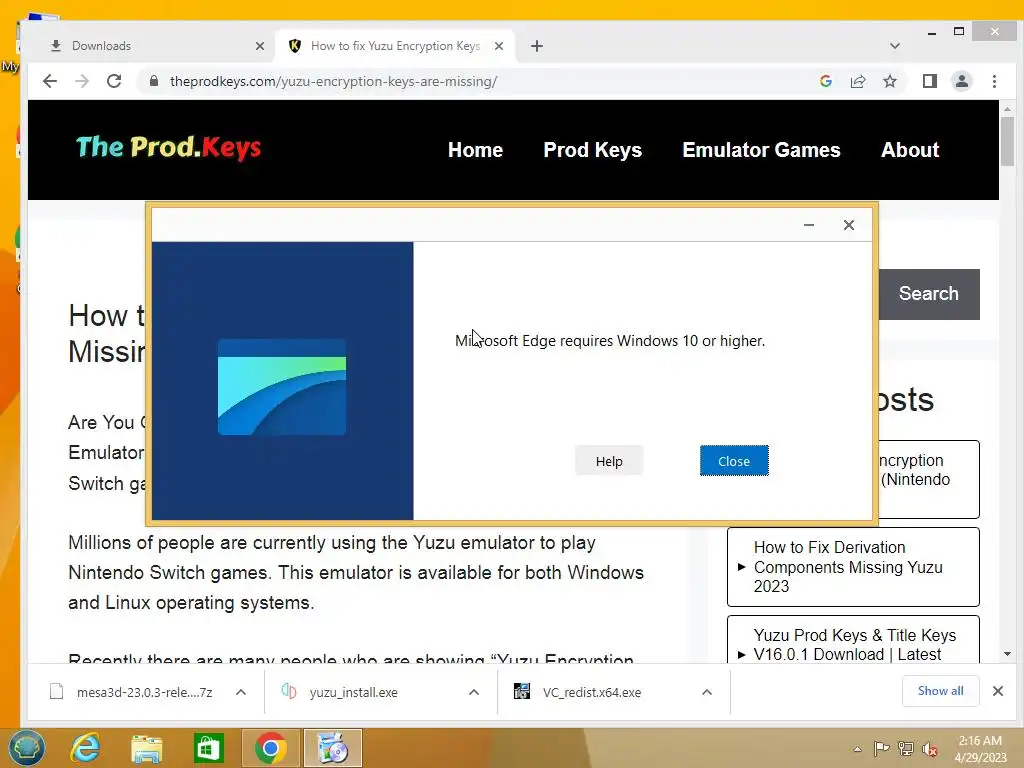Select the How to fix Yuzu tab
The image size is (1024, 768).
point(395,46)
